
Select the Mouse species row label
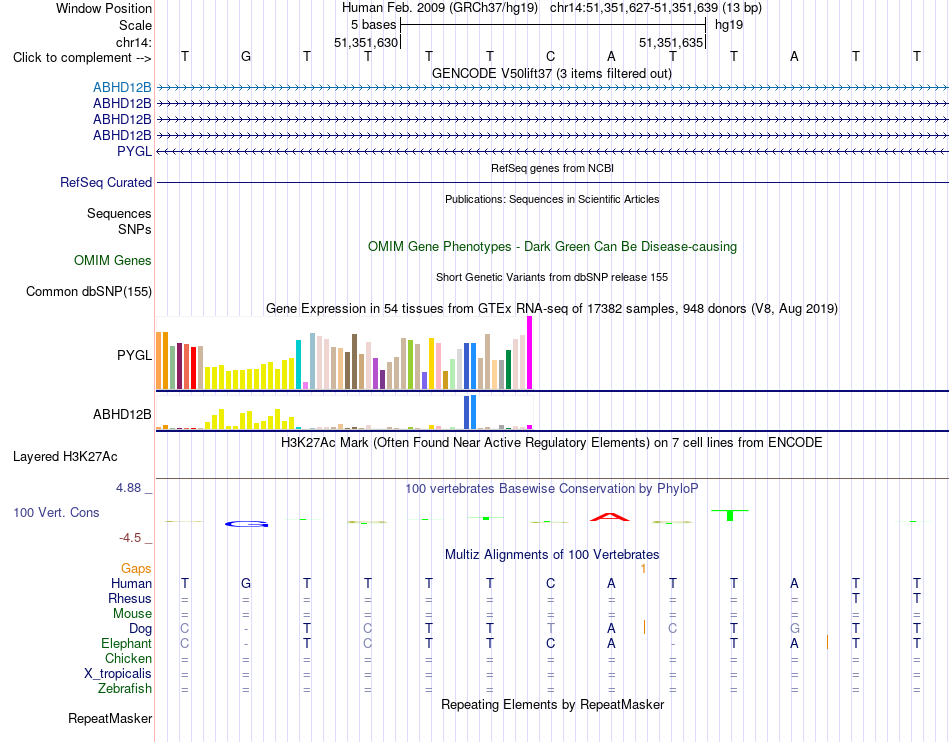tap(132, 614)
